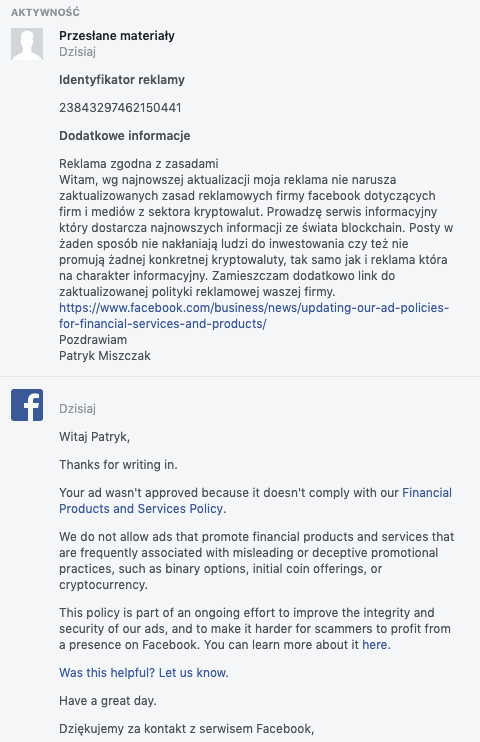
Task: Click the 'Identyfikator reklamy' label
Action: point(122,80)
